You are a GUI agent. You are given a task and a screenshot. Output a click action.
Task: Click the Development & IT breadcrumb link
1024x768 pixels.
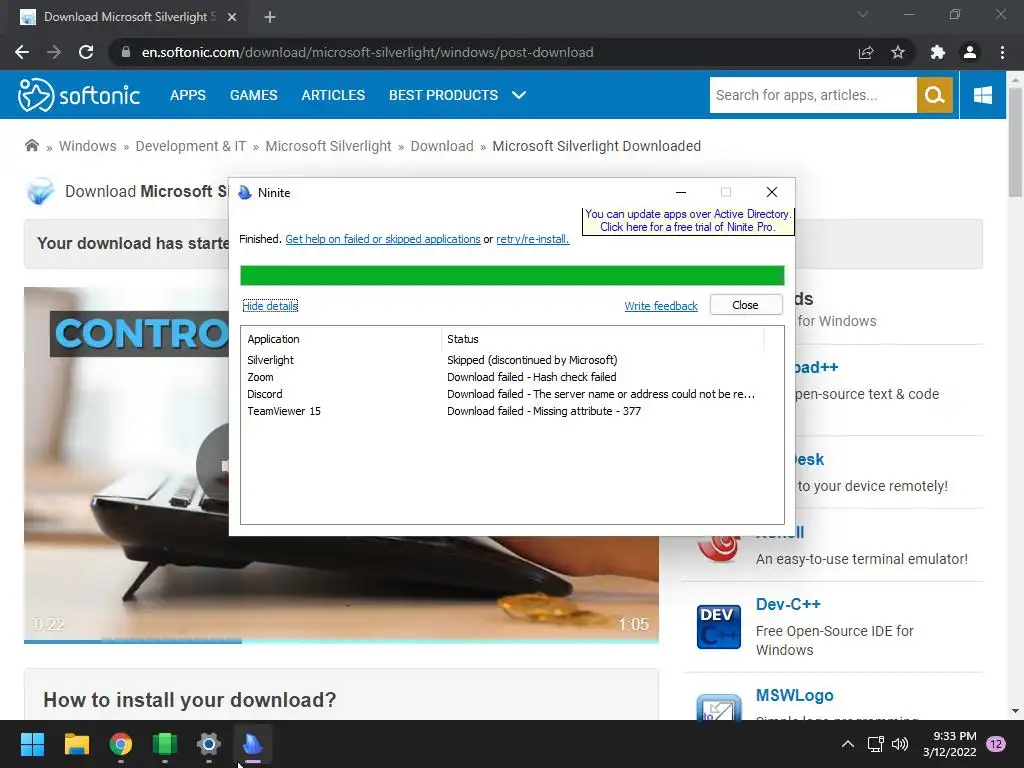191,146
